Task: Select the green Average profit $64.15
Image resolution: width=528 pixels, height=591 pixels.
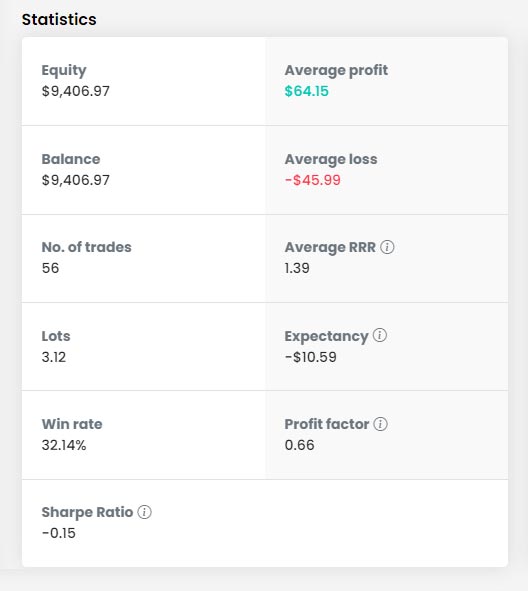Action: point(306,91)
